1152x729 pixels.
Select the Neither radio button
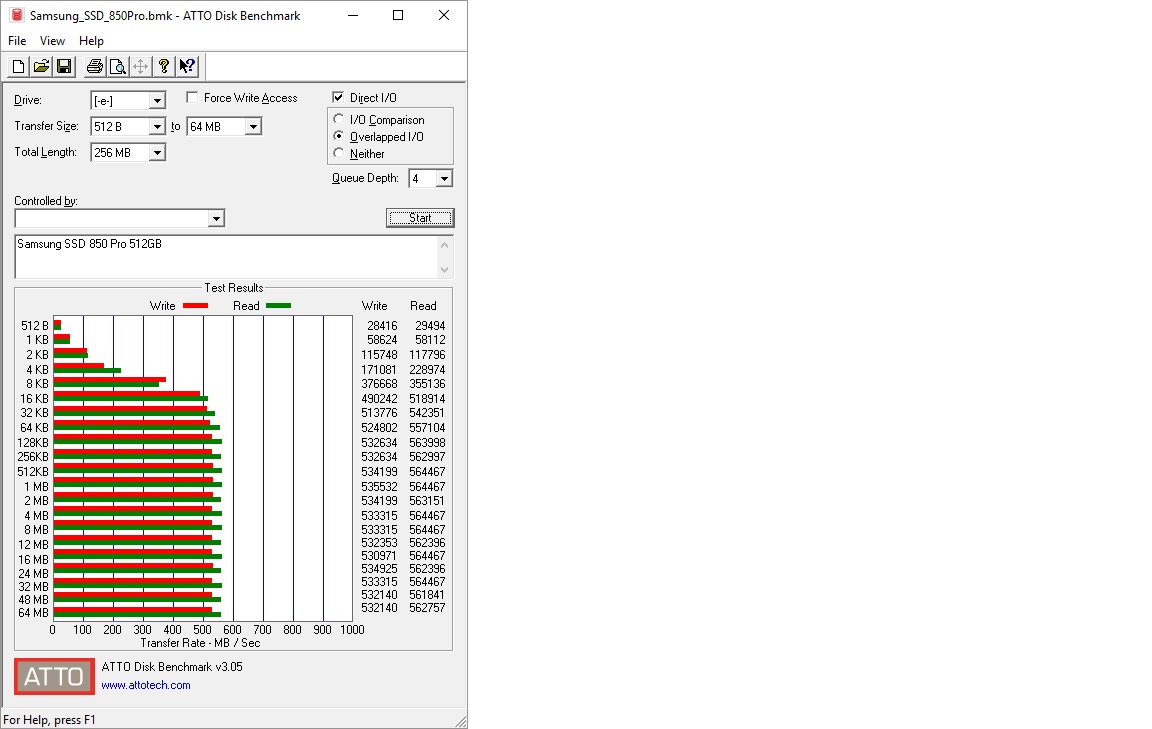[339, 153]
